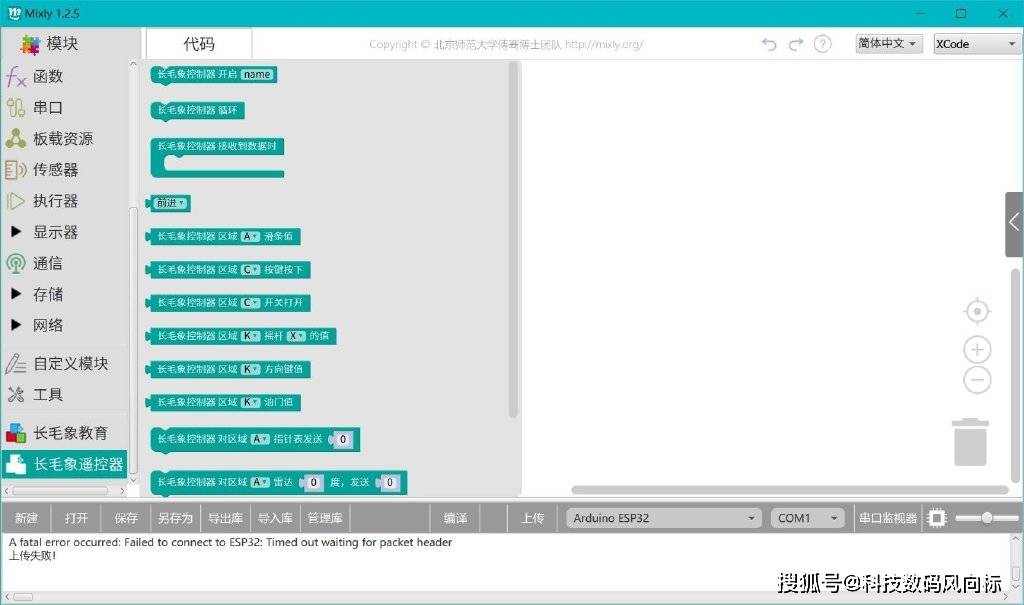Viewport: 1024px width, 605px height.
Task: Click the 编译 compile button
Action: (455, 518)
